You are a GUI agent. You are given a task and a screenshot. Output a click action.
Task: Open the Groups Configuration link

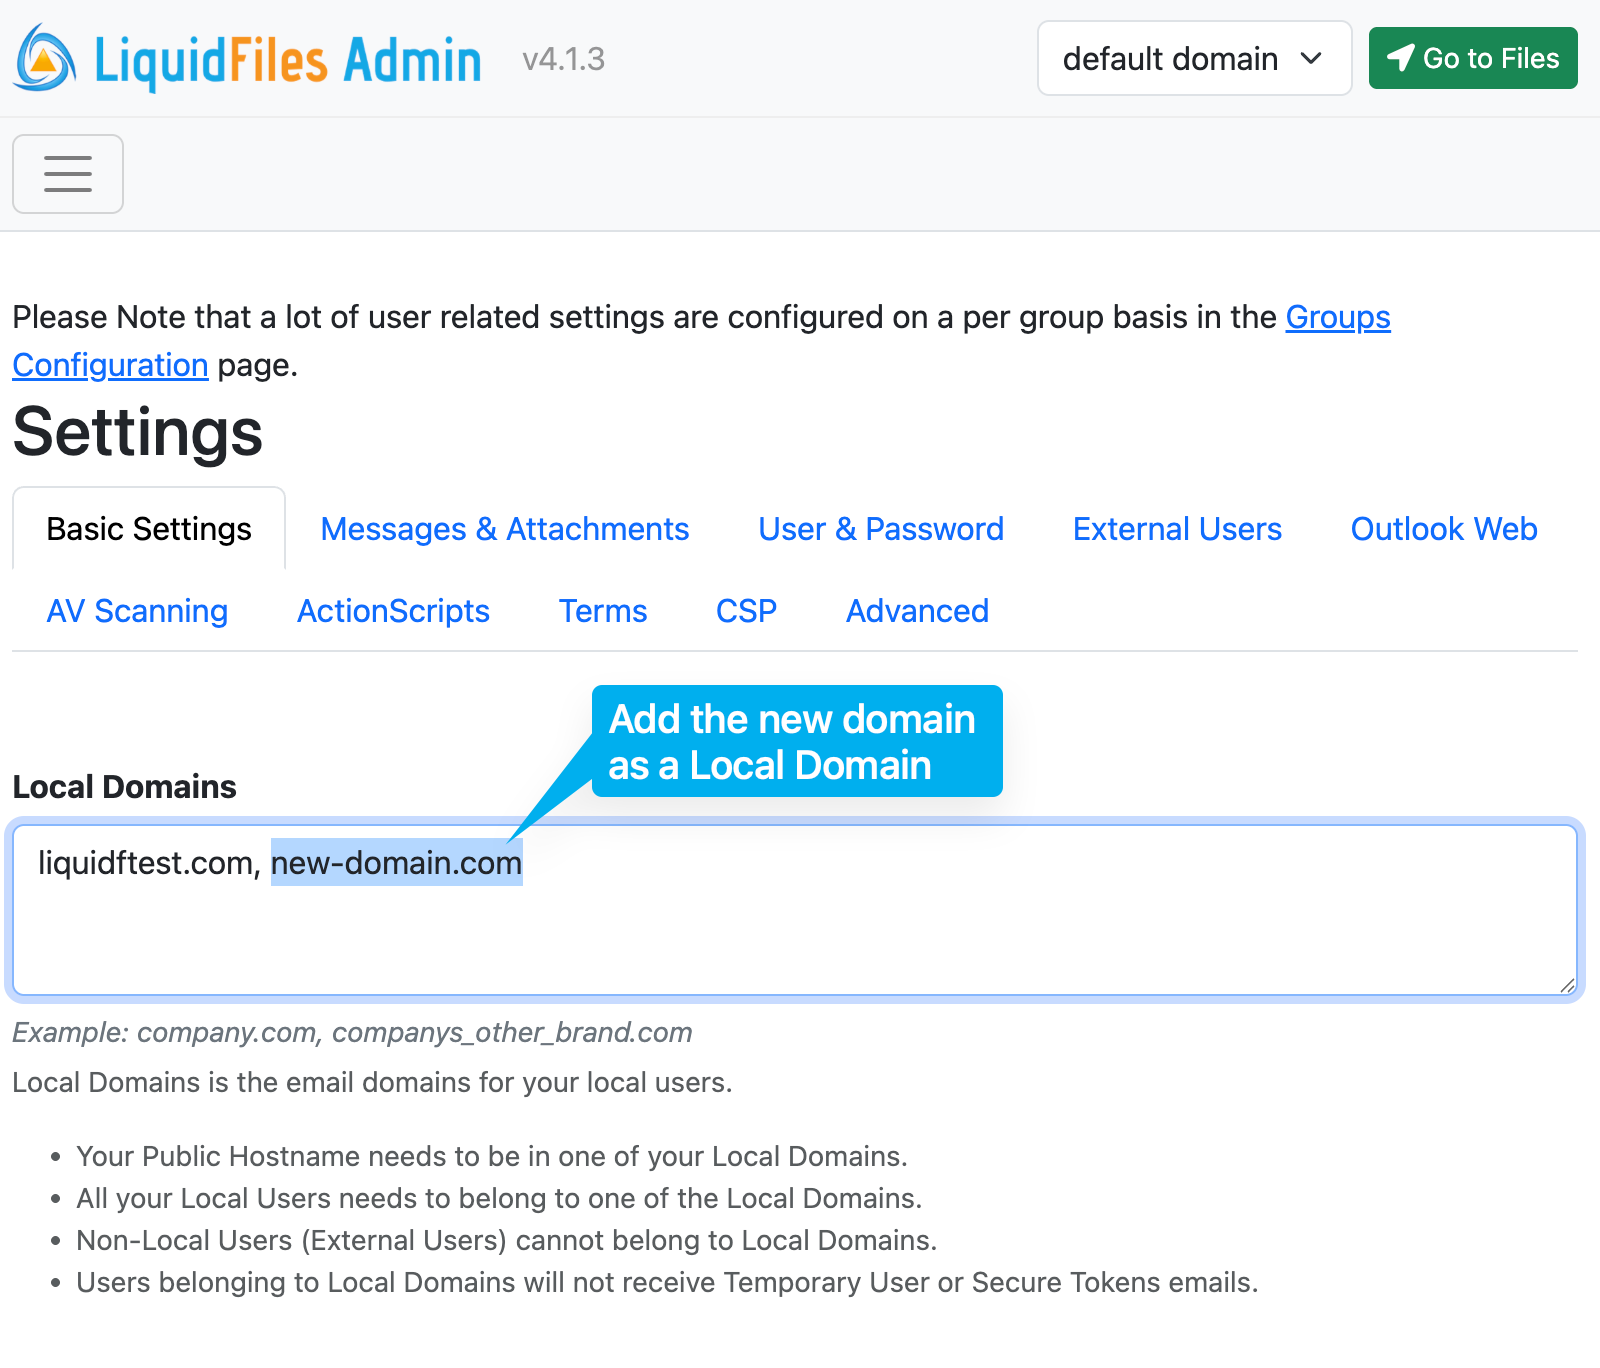[x=1337, y=317]
